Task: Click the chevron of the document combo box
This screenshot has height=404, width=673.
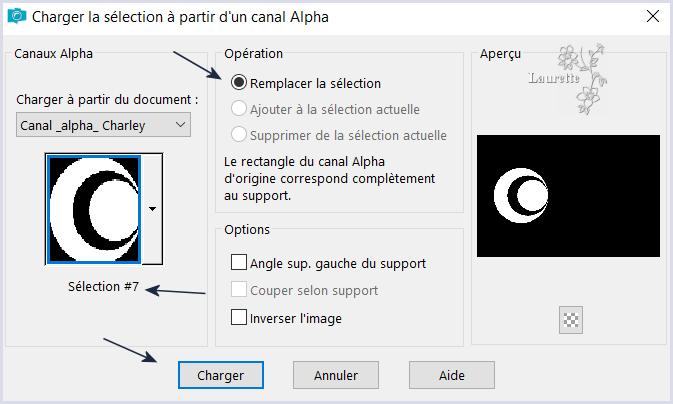Action: (180, 125)
